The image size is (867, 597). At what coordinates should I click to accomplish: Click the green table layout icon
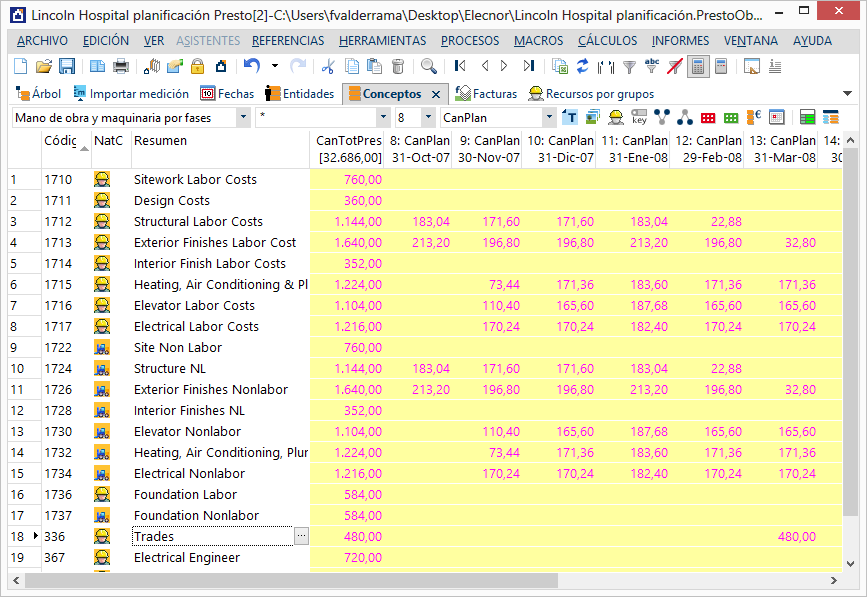point(807,117)
